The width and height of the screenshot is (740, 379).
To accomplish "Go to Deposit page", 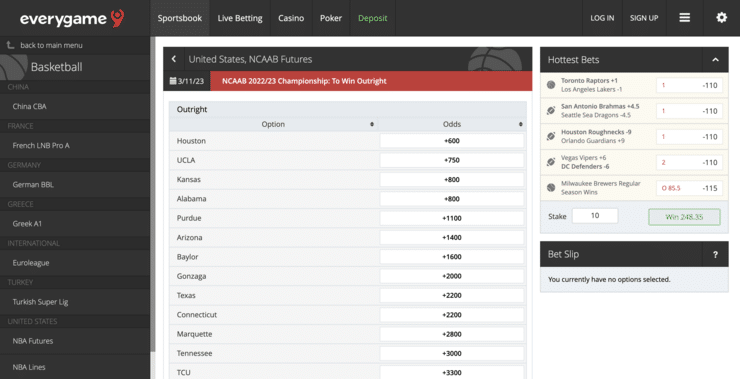I will 372,18.
